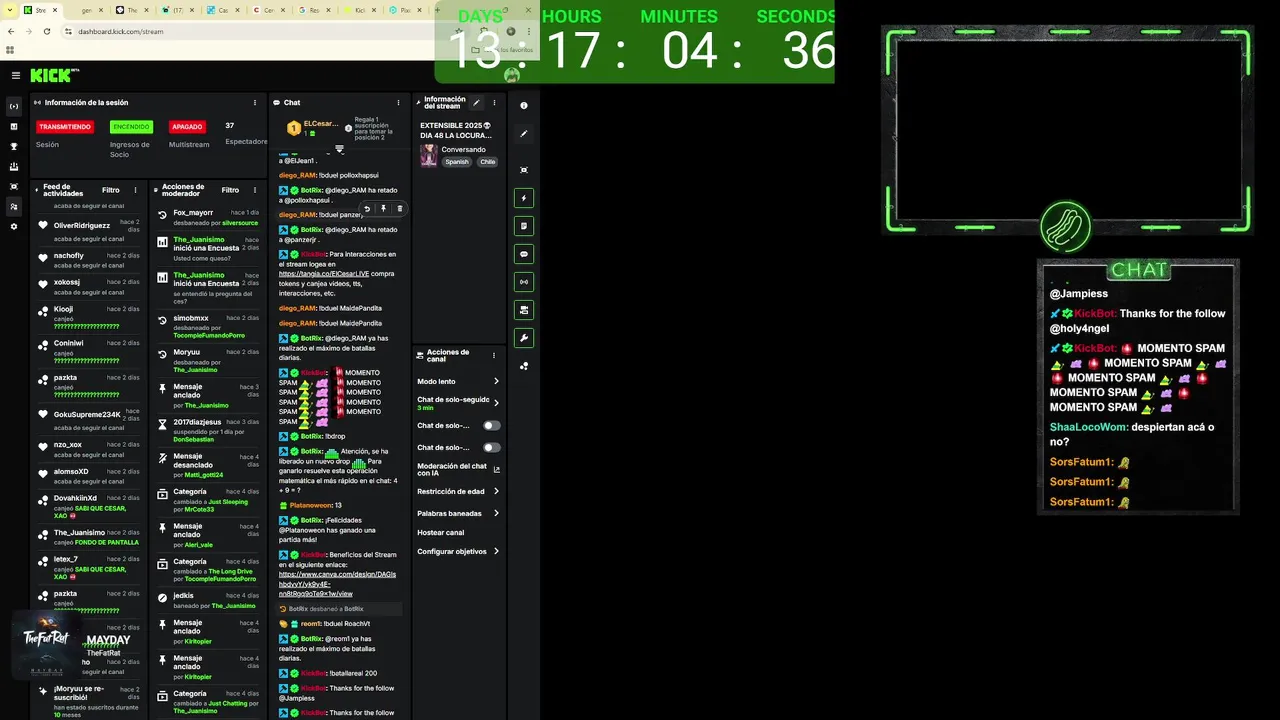Reload the browser page
The width and height of the screenshot is (1280, 720).
coord(48,31)
